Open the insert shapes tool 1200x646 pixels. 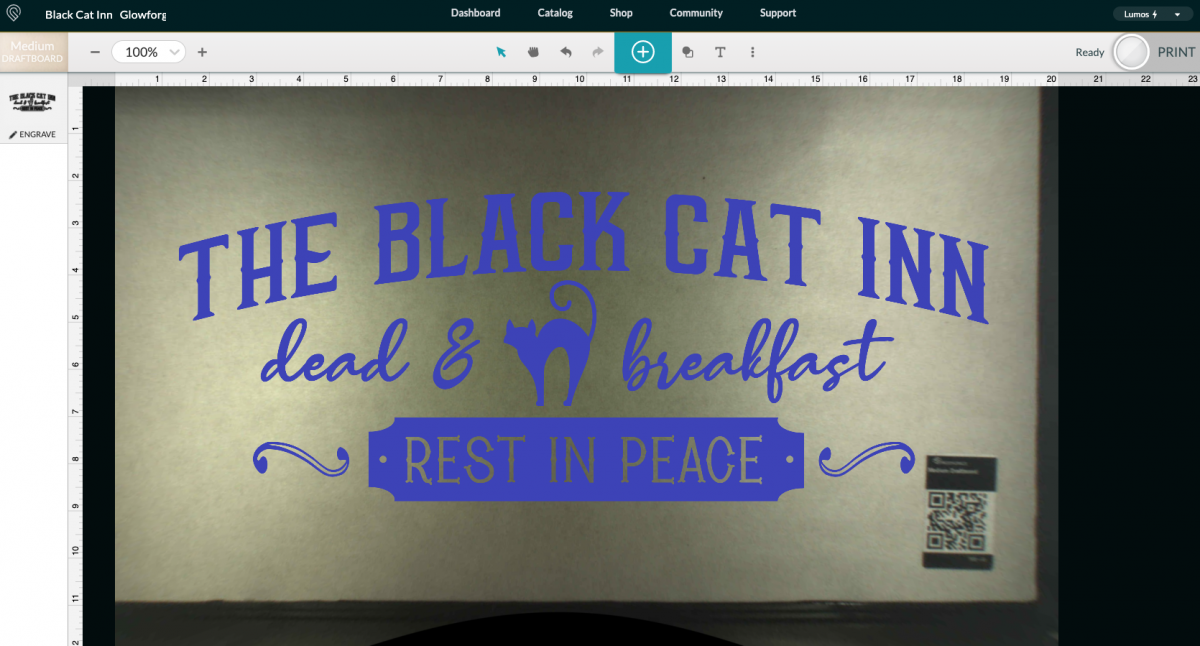688,52
